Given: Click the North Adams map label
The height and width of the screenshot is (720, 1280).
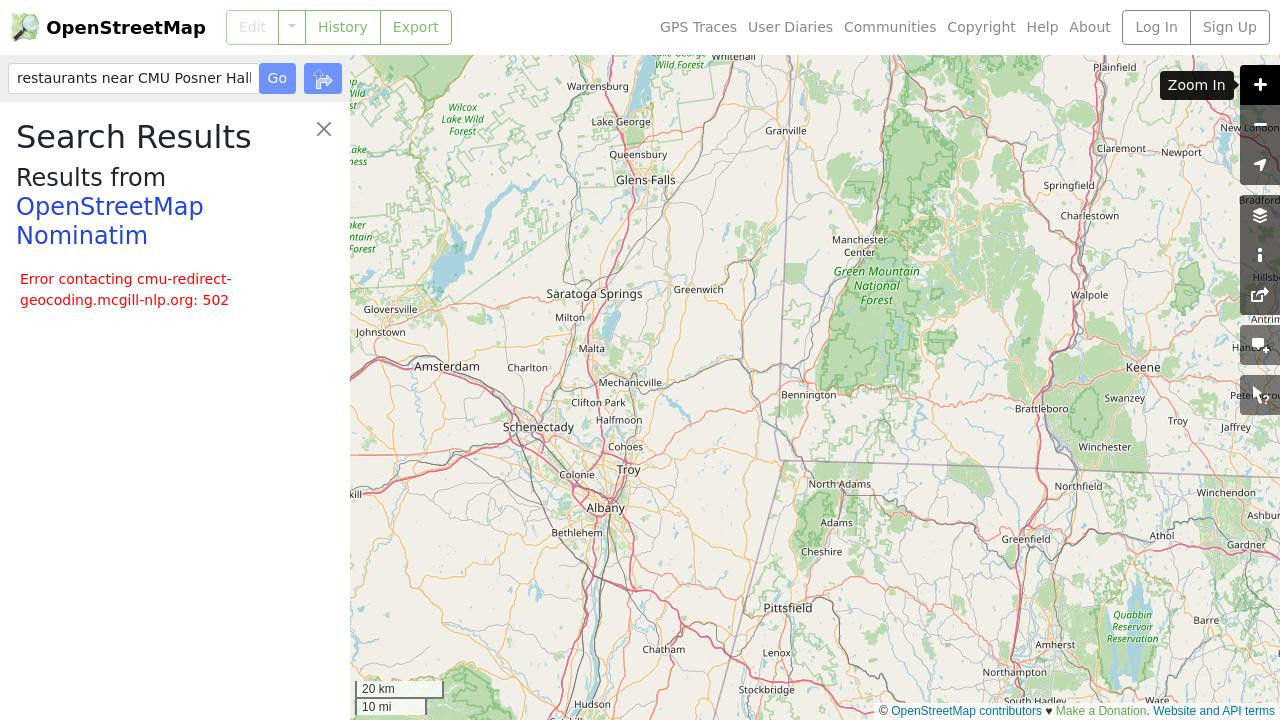Looking at the screenshot, I should click(840, 484).
